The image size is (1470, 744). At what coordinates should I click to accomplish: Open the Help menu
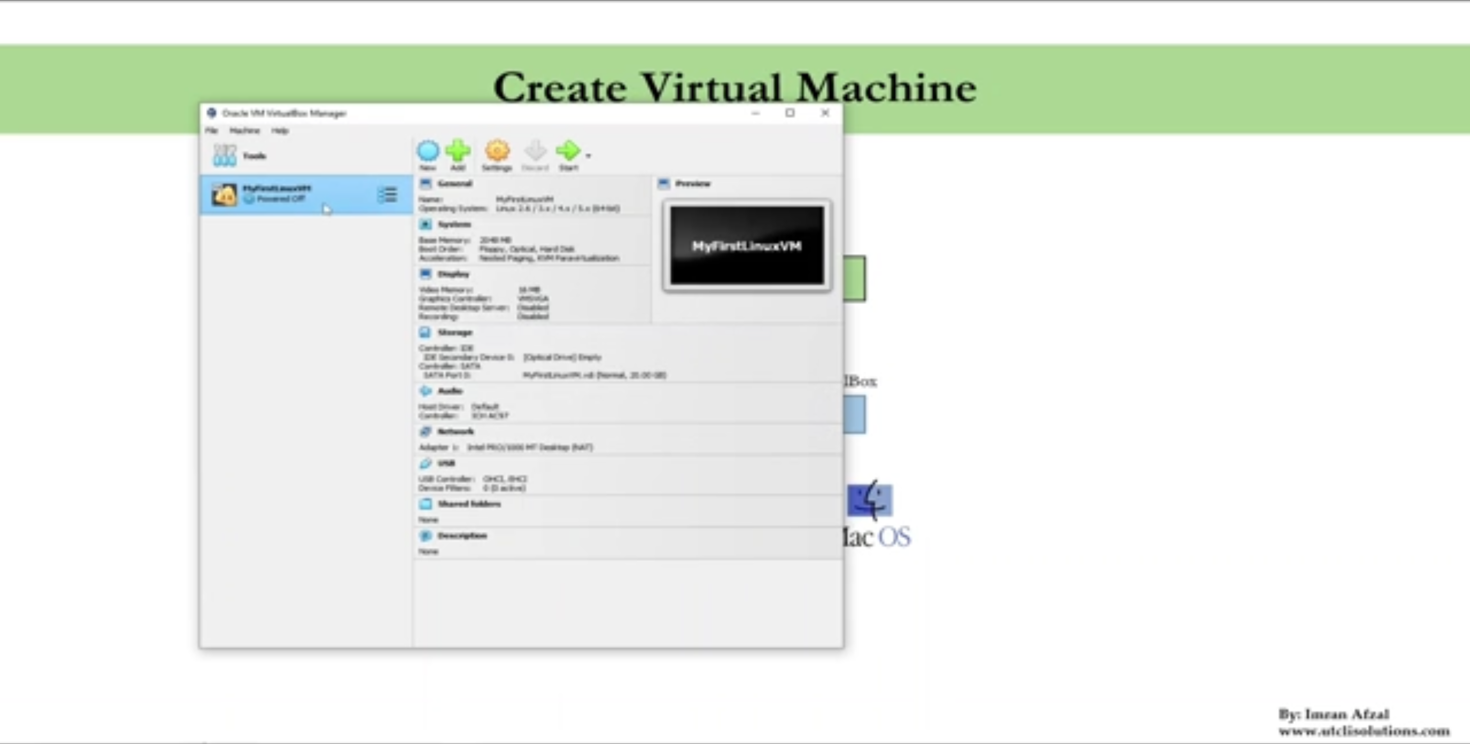point(280,131)
